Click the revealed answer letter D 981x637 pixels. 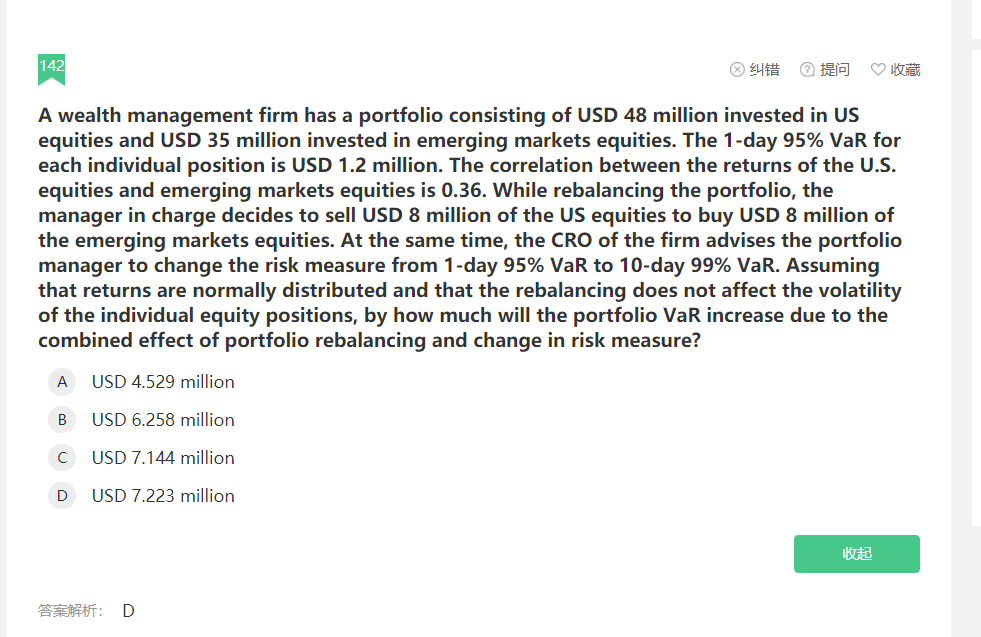pyautogui.click(x=128, y=611)
